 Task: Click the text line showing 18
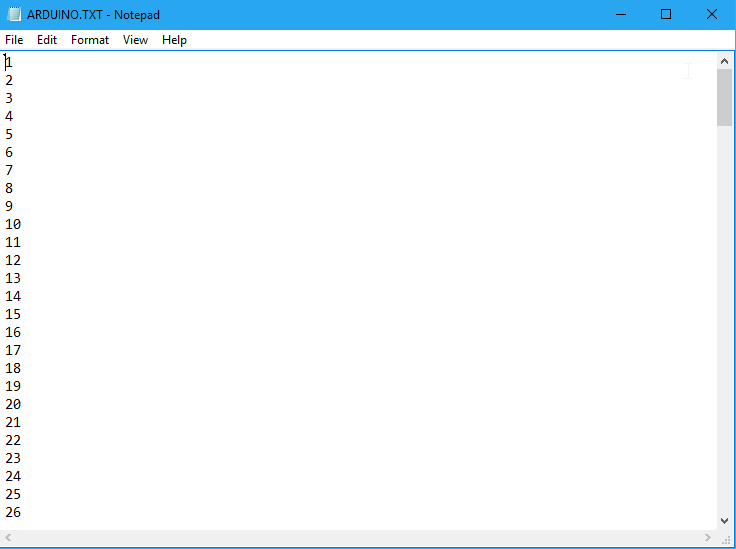pos(13,368)
